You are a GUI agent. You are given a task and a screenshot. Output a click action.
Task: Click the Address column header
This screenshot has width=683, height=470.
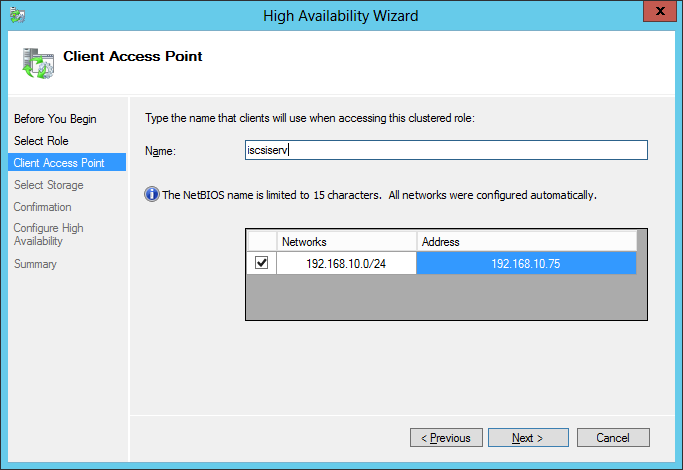coord(526,241)
